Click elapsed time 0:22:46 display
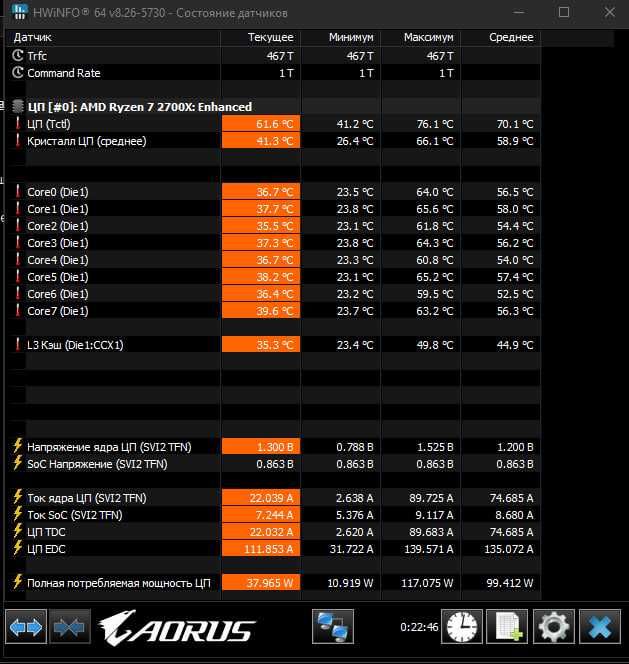This screenshot has height=664, width=629. point(419,627)
